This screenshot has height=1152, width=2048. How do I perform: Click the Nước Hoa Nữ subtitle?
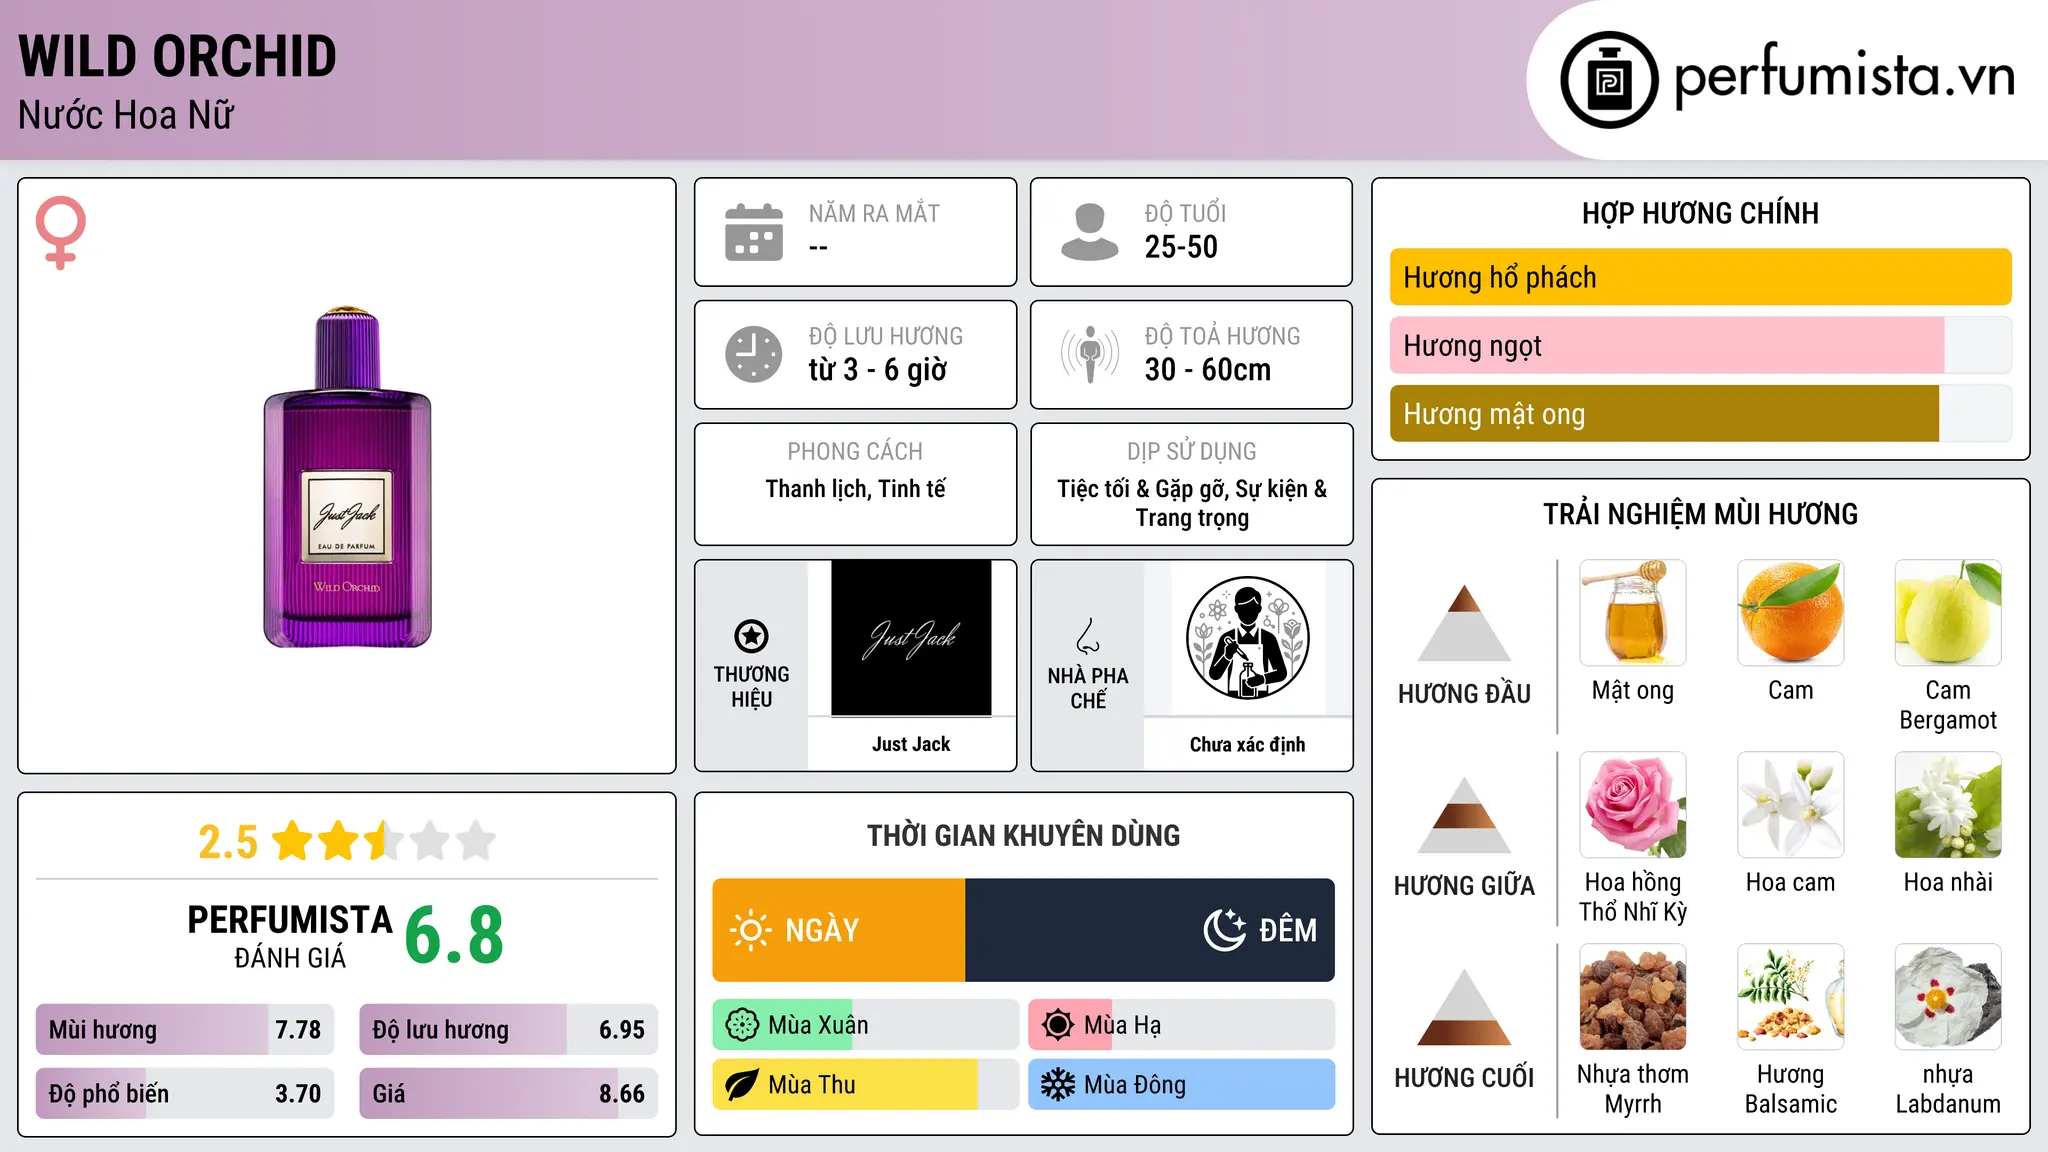pos(126,115)
